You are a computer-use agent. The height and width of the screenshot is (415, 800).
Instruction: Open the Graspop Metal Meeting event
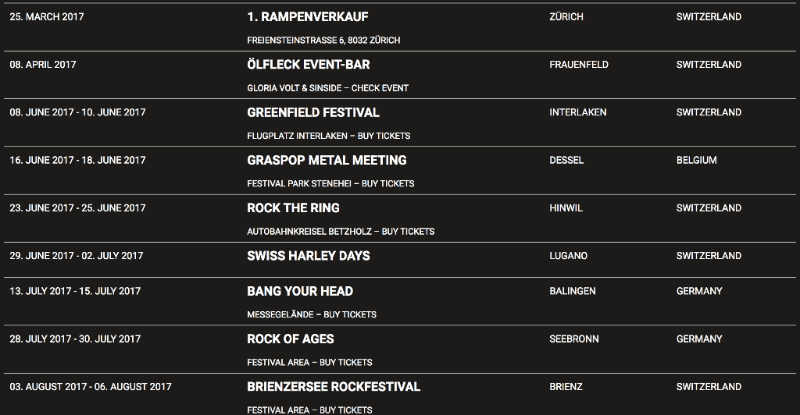pos(326,160)
